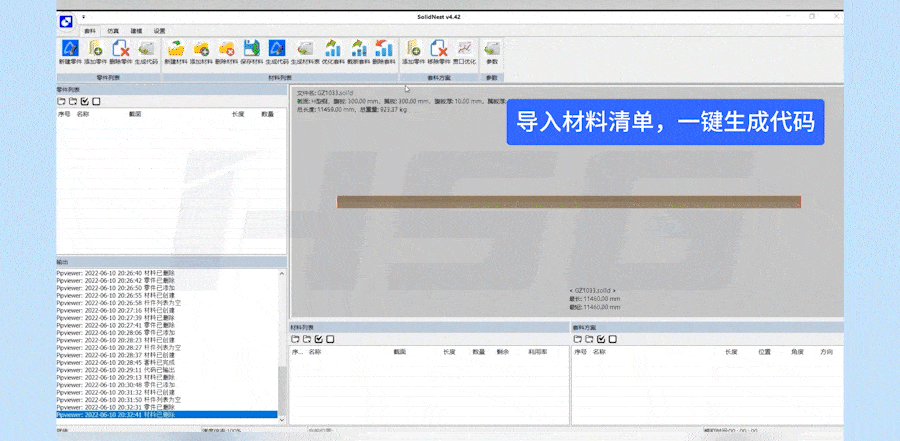The image size is (900, 441).
Task: Click second folder icon in 套料方案 panel
Action: (x=589, y=339)
